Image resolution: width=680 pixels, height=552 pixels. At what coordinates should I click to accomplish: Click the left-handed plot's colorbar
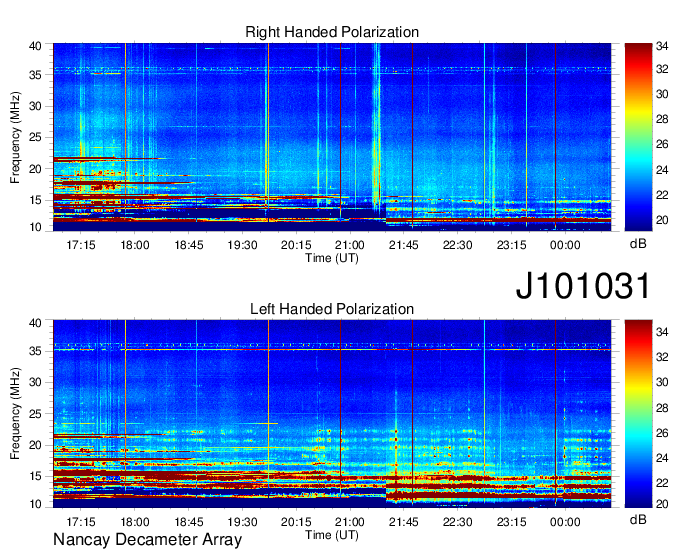pyautogui.click(x=638, y=414)
